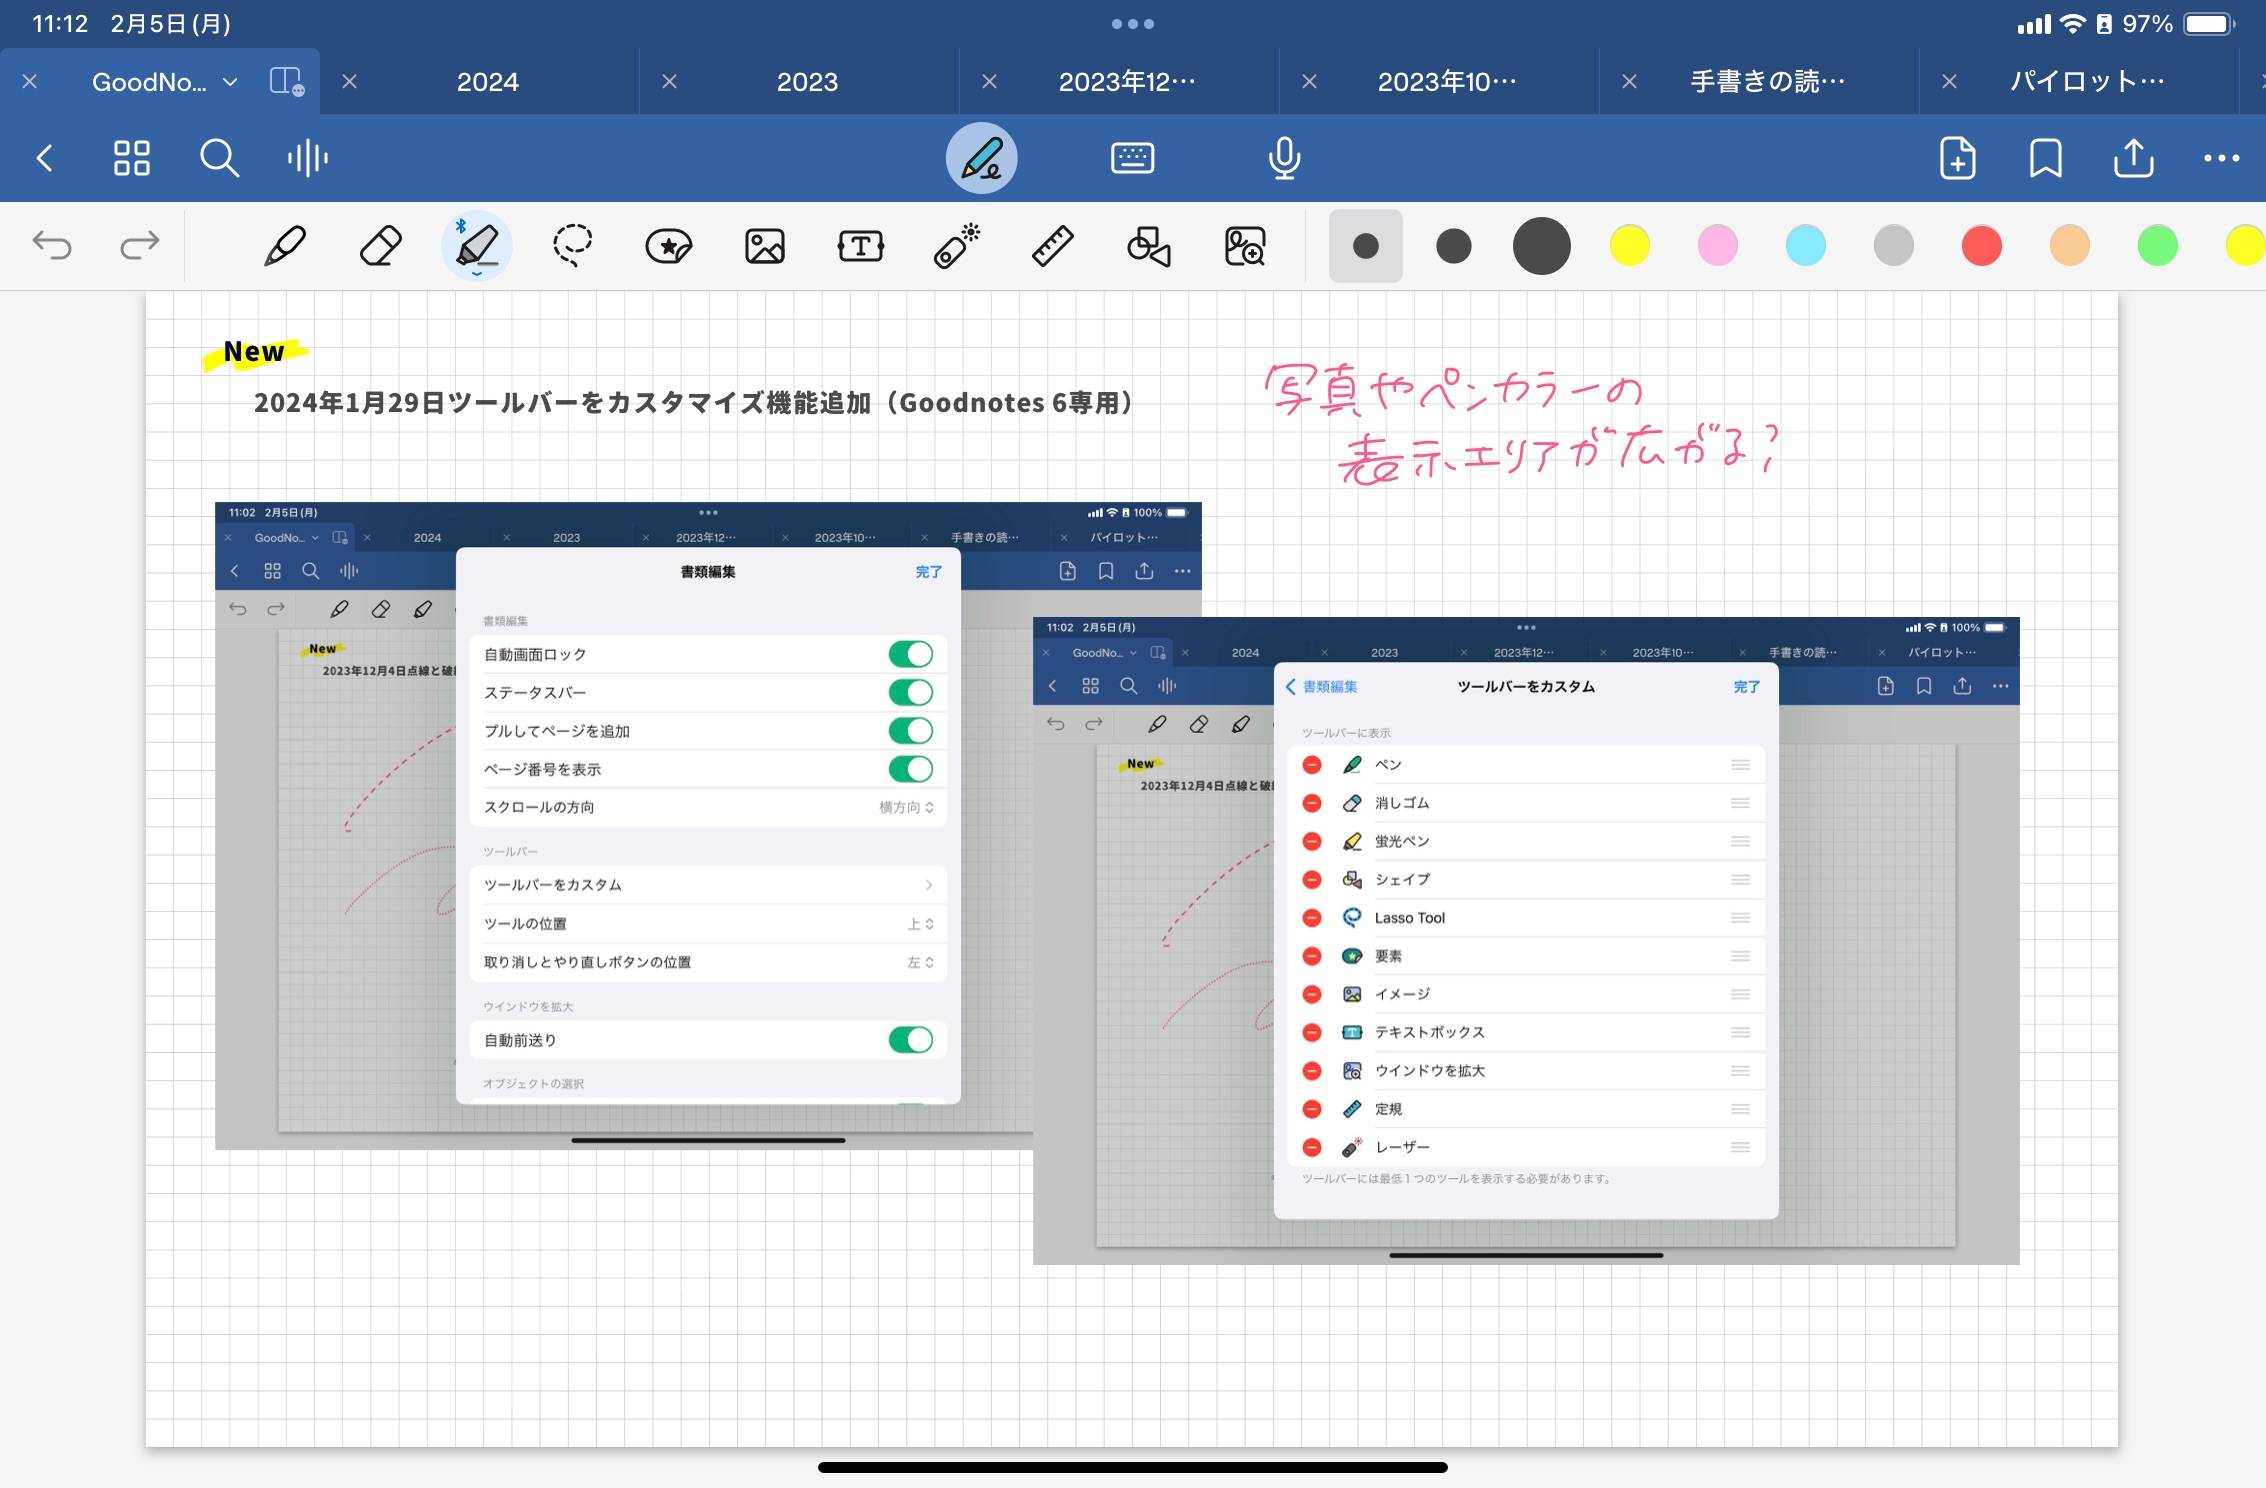This screenshot has width=2266, height=1488.
Task: Switch to the 2023年12… tab
Action: coord(1127,82)
